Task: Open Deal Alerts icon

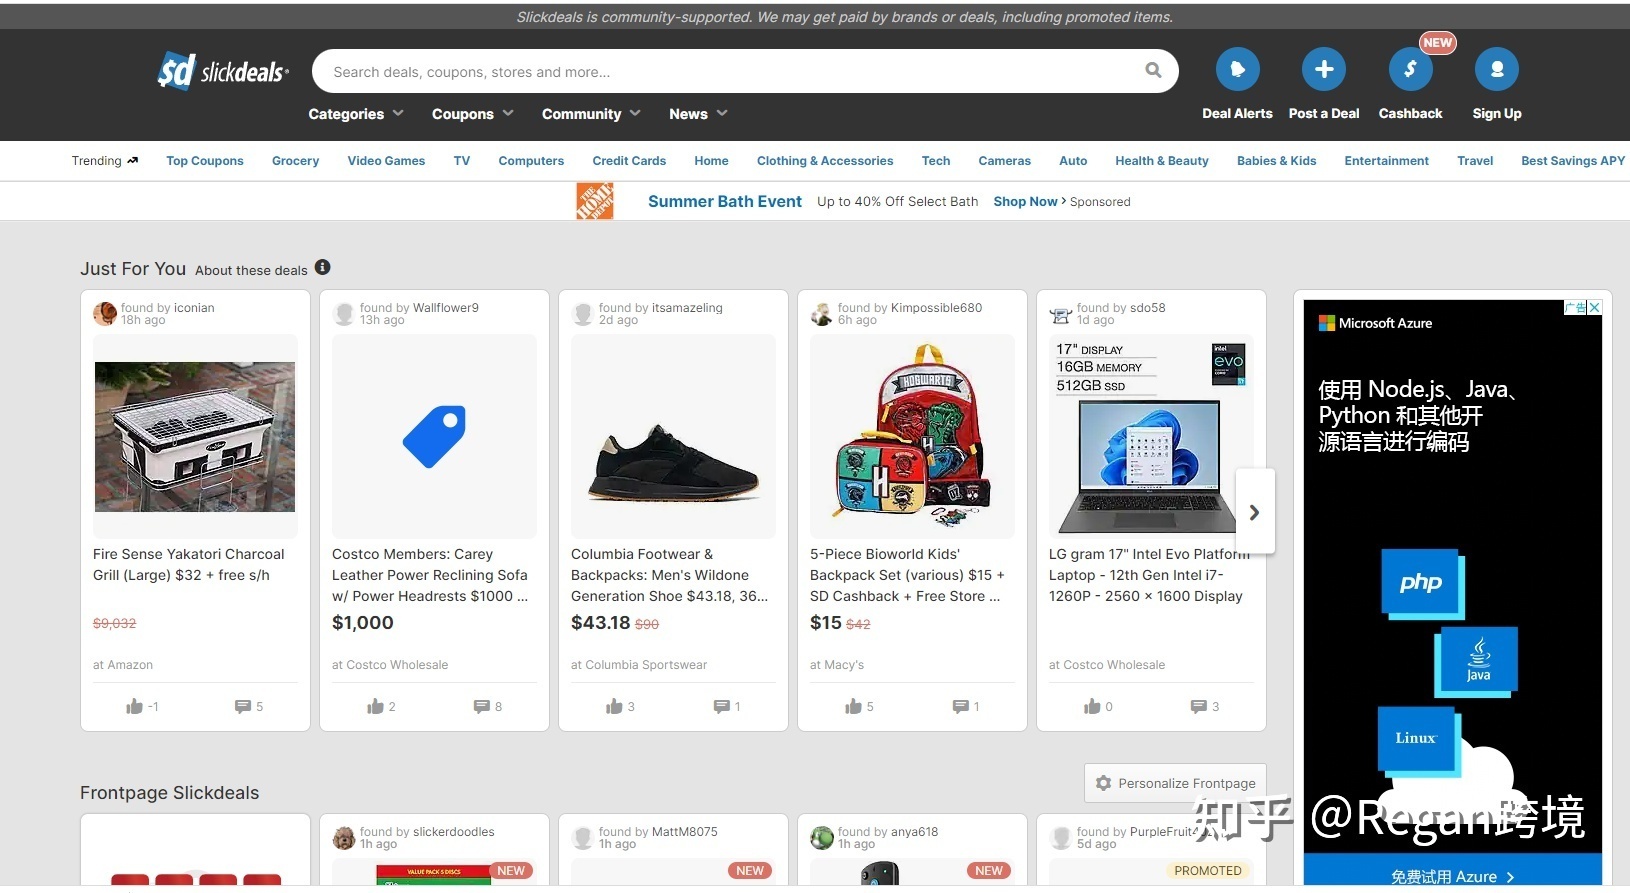Action: (1237, 69)
